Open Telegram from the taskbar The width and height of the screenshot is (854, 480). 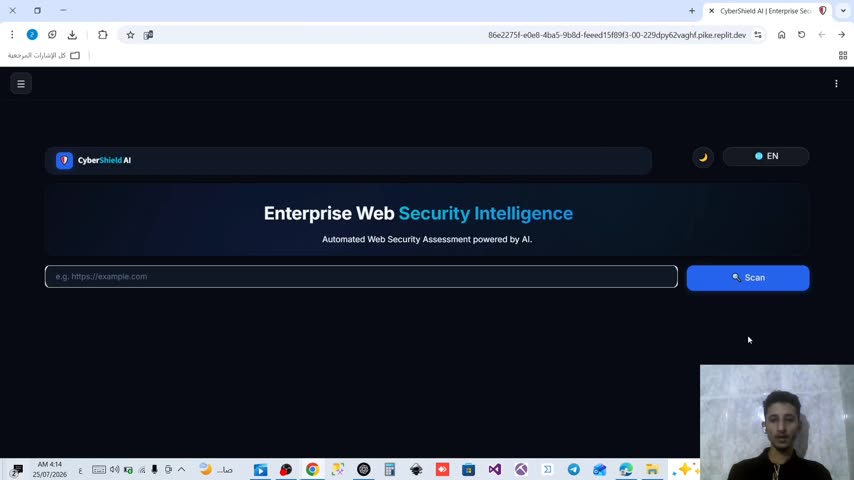[x=574, y=469]
